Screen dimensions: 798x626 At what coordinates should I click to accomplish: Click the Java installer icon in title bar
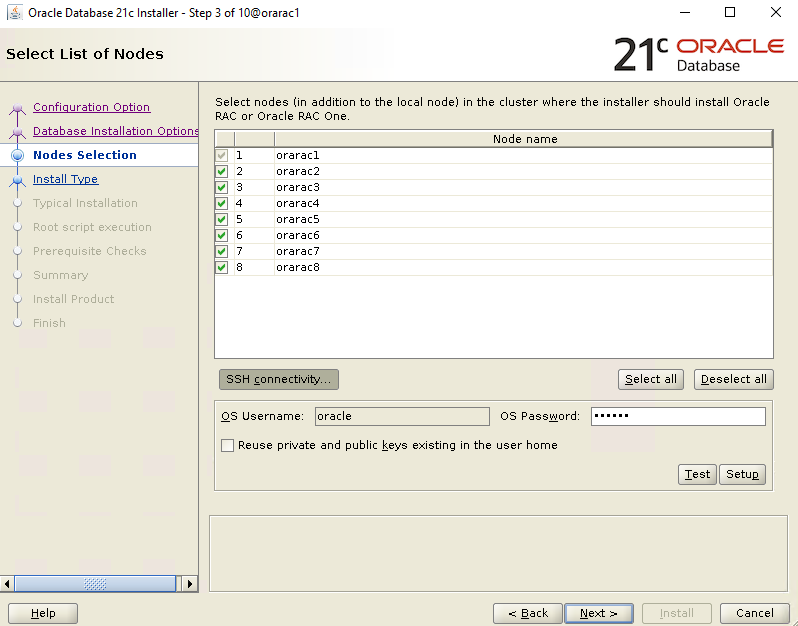tap(15, 12)
